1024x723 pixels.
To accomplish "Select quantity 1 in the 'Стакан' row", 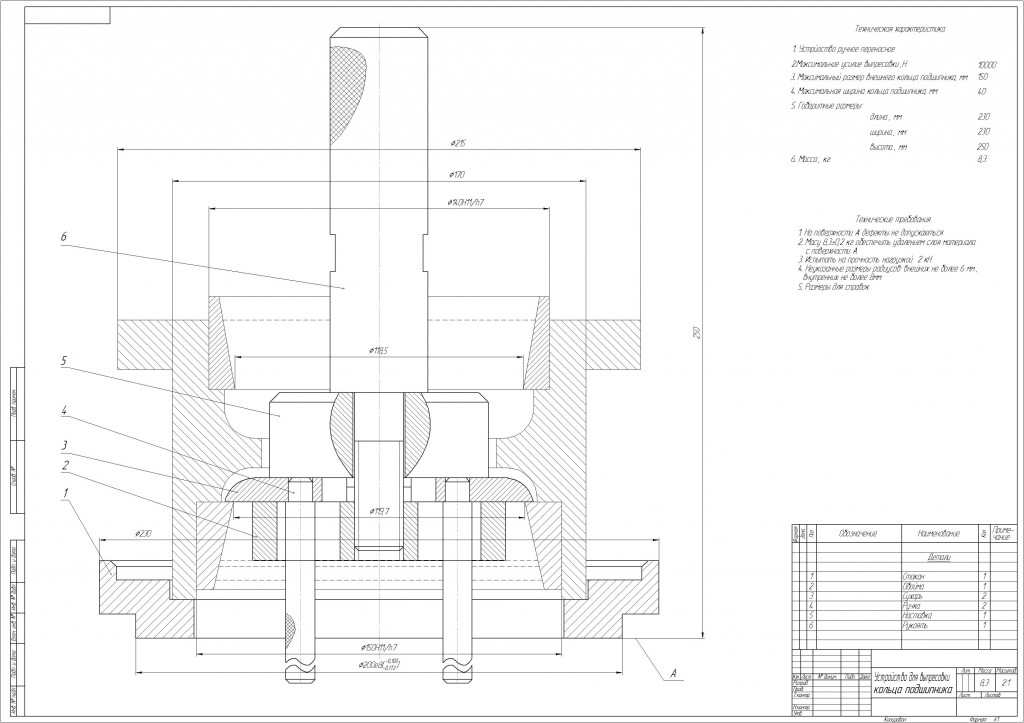I will pos(984,577).
